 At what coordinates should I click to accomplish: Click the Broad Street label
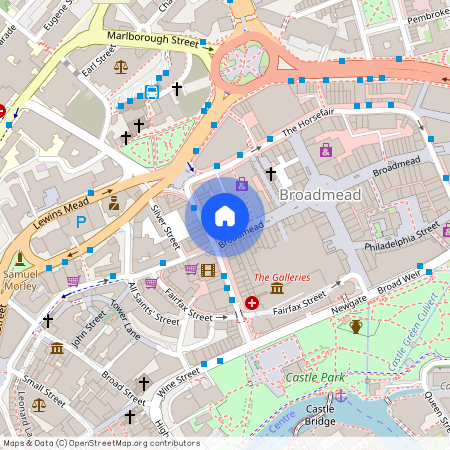tap(123, 388)
